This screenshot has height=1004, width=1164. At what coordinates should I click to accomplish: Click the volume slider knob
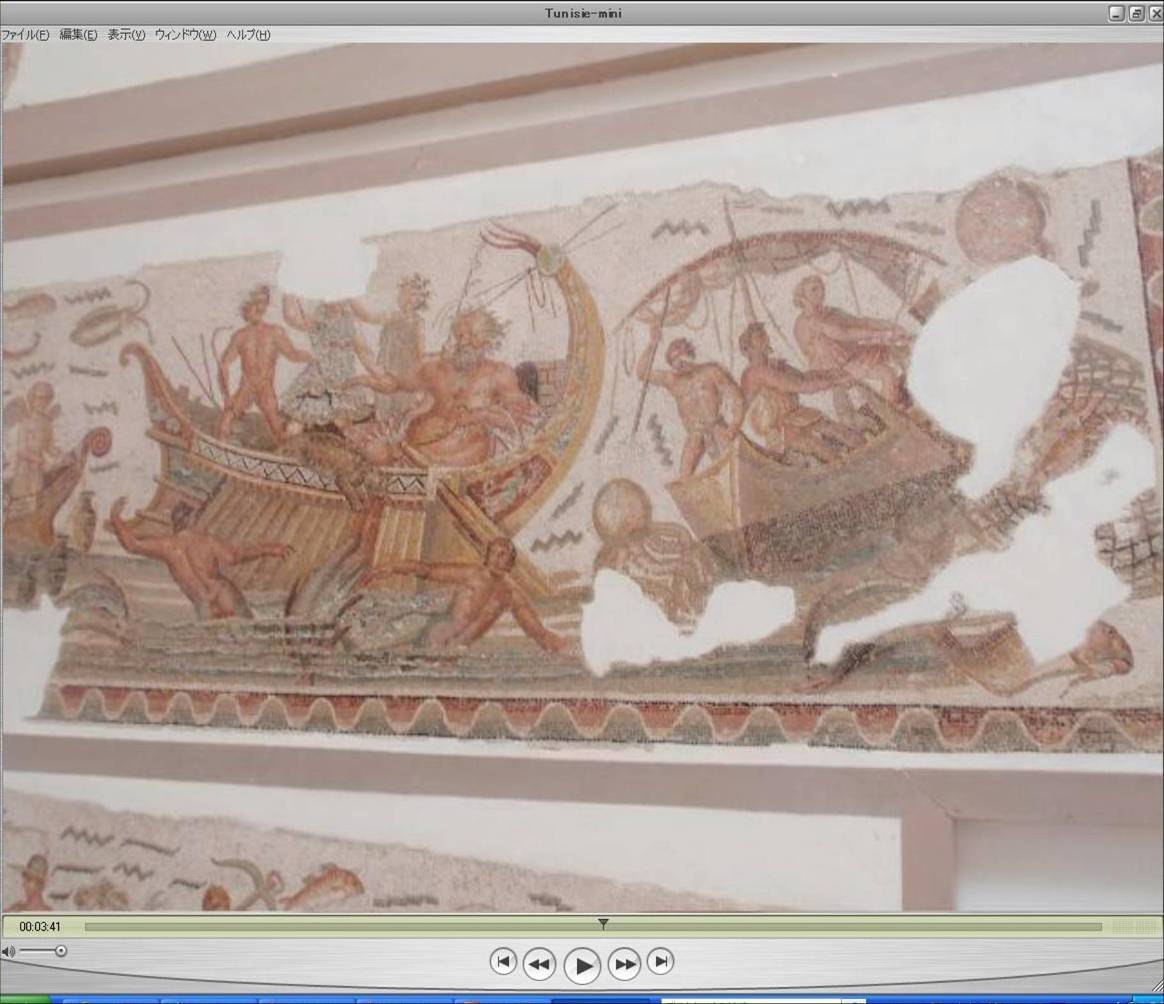[x=61, y=951]
